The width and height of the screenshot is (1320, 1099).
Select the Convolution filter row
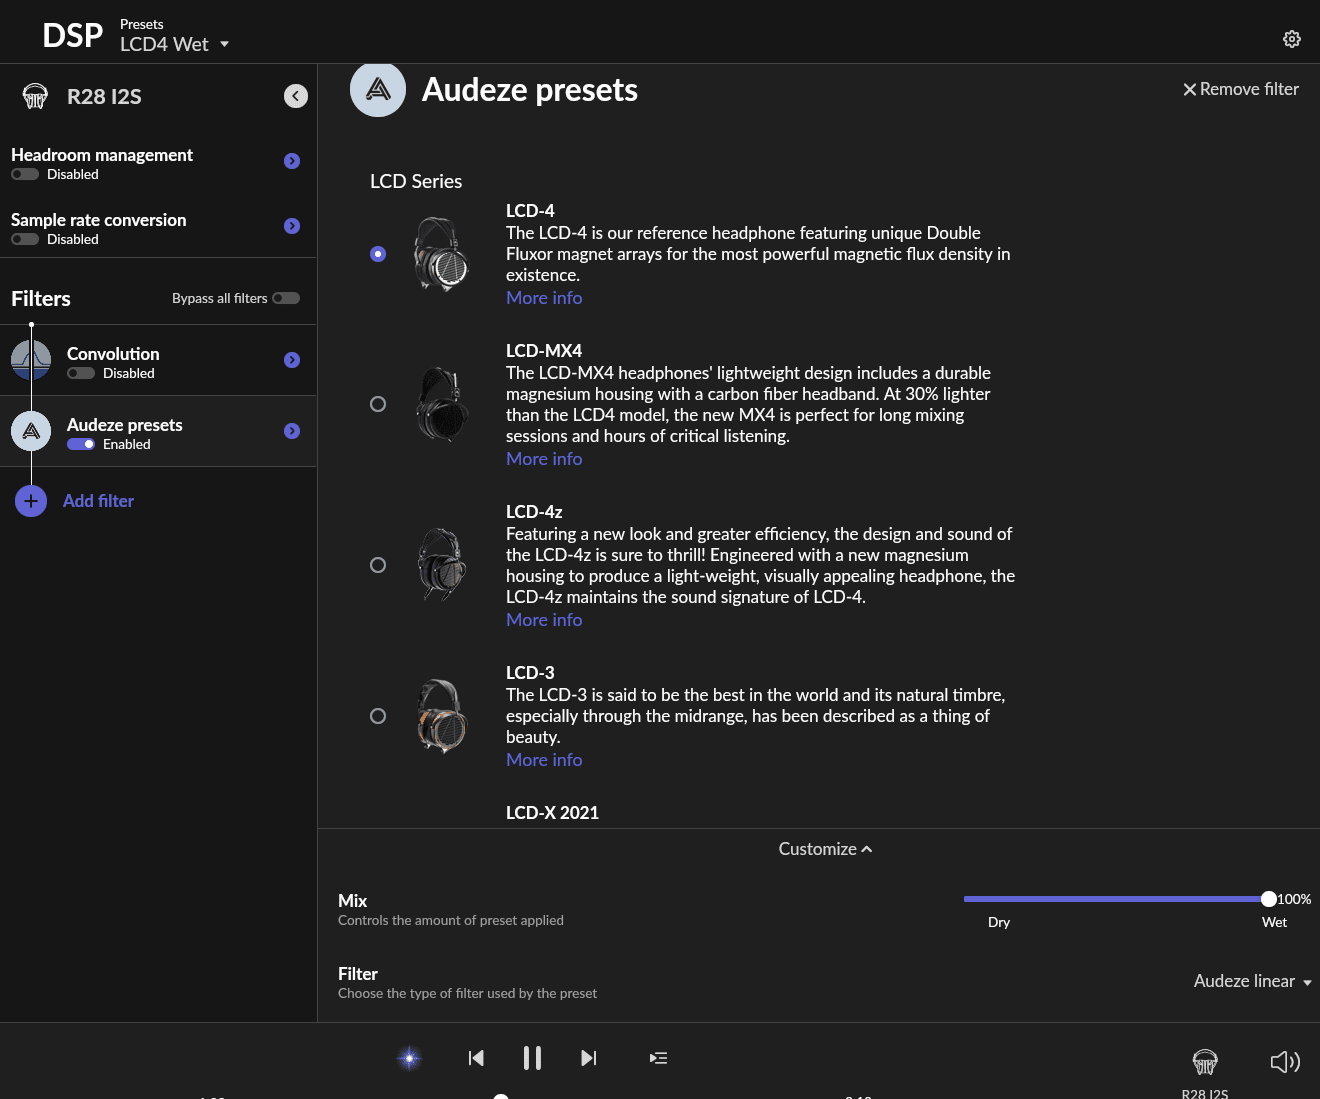click(158, 360)
